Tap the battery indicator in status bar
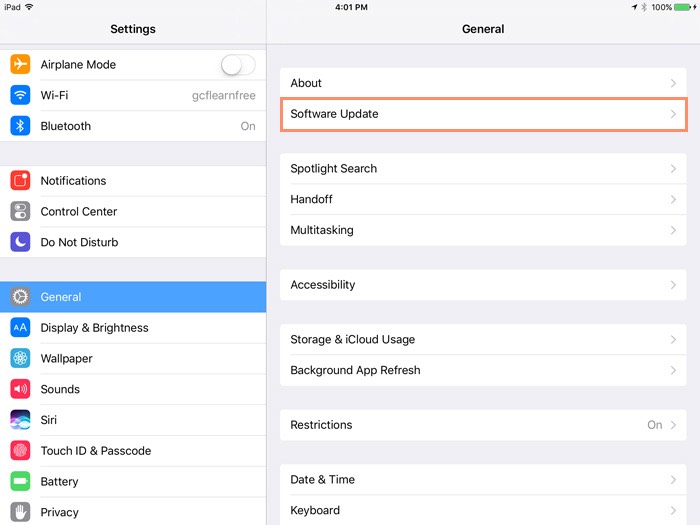The width and height of the screenshot is (700, 525). tap(685, 7)
